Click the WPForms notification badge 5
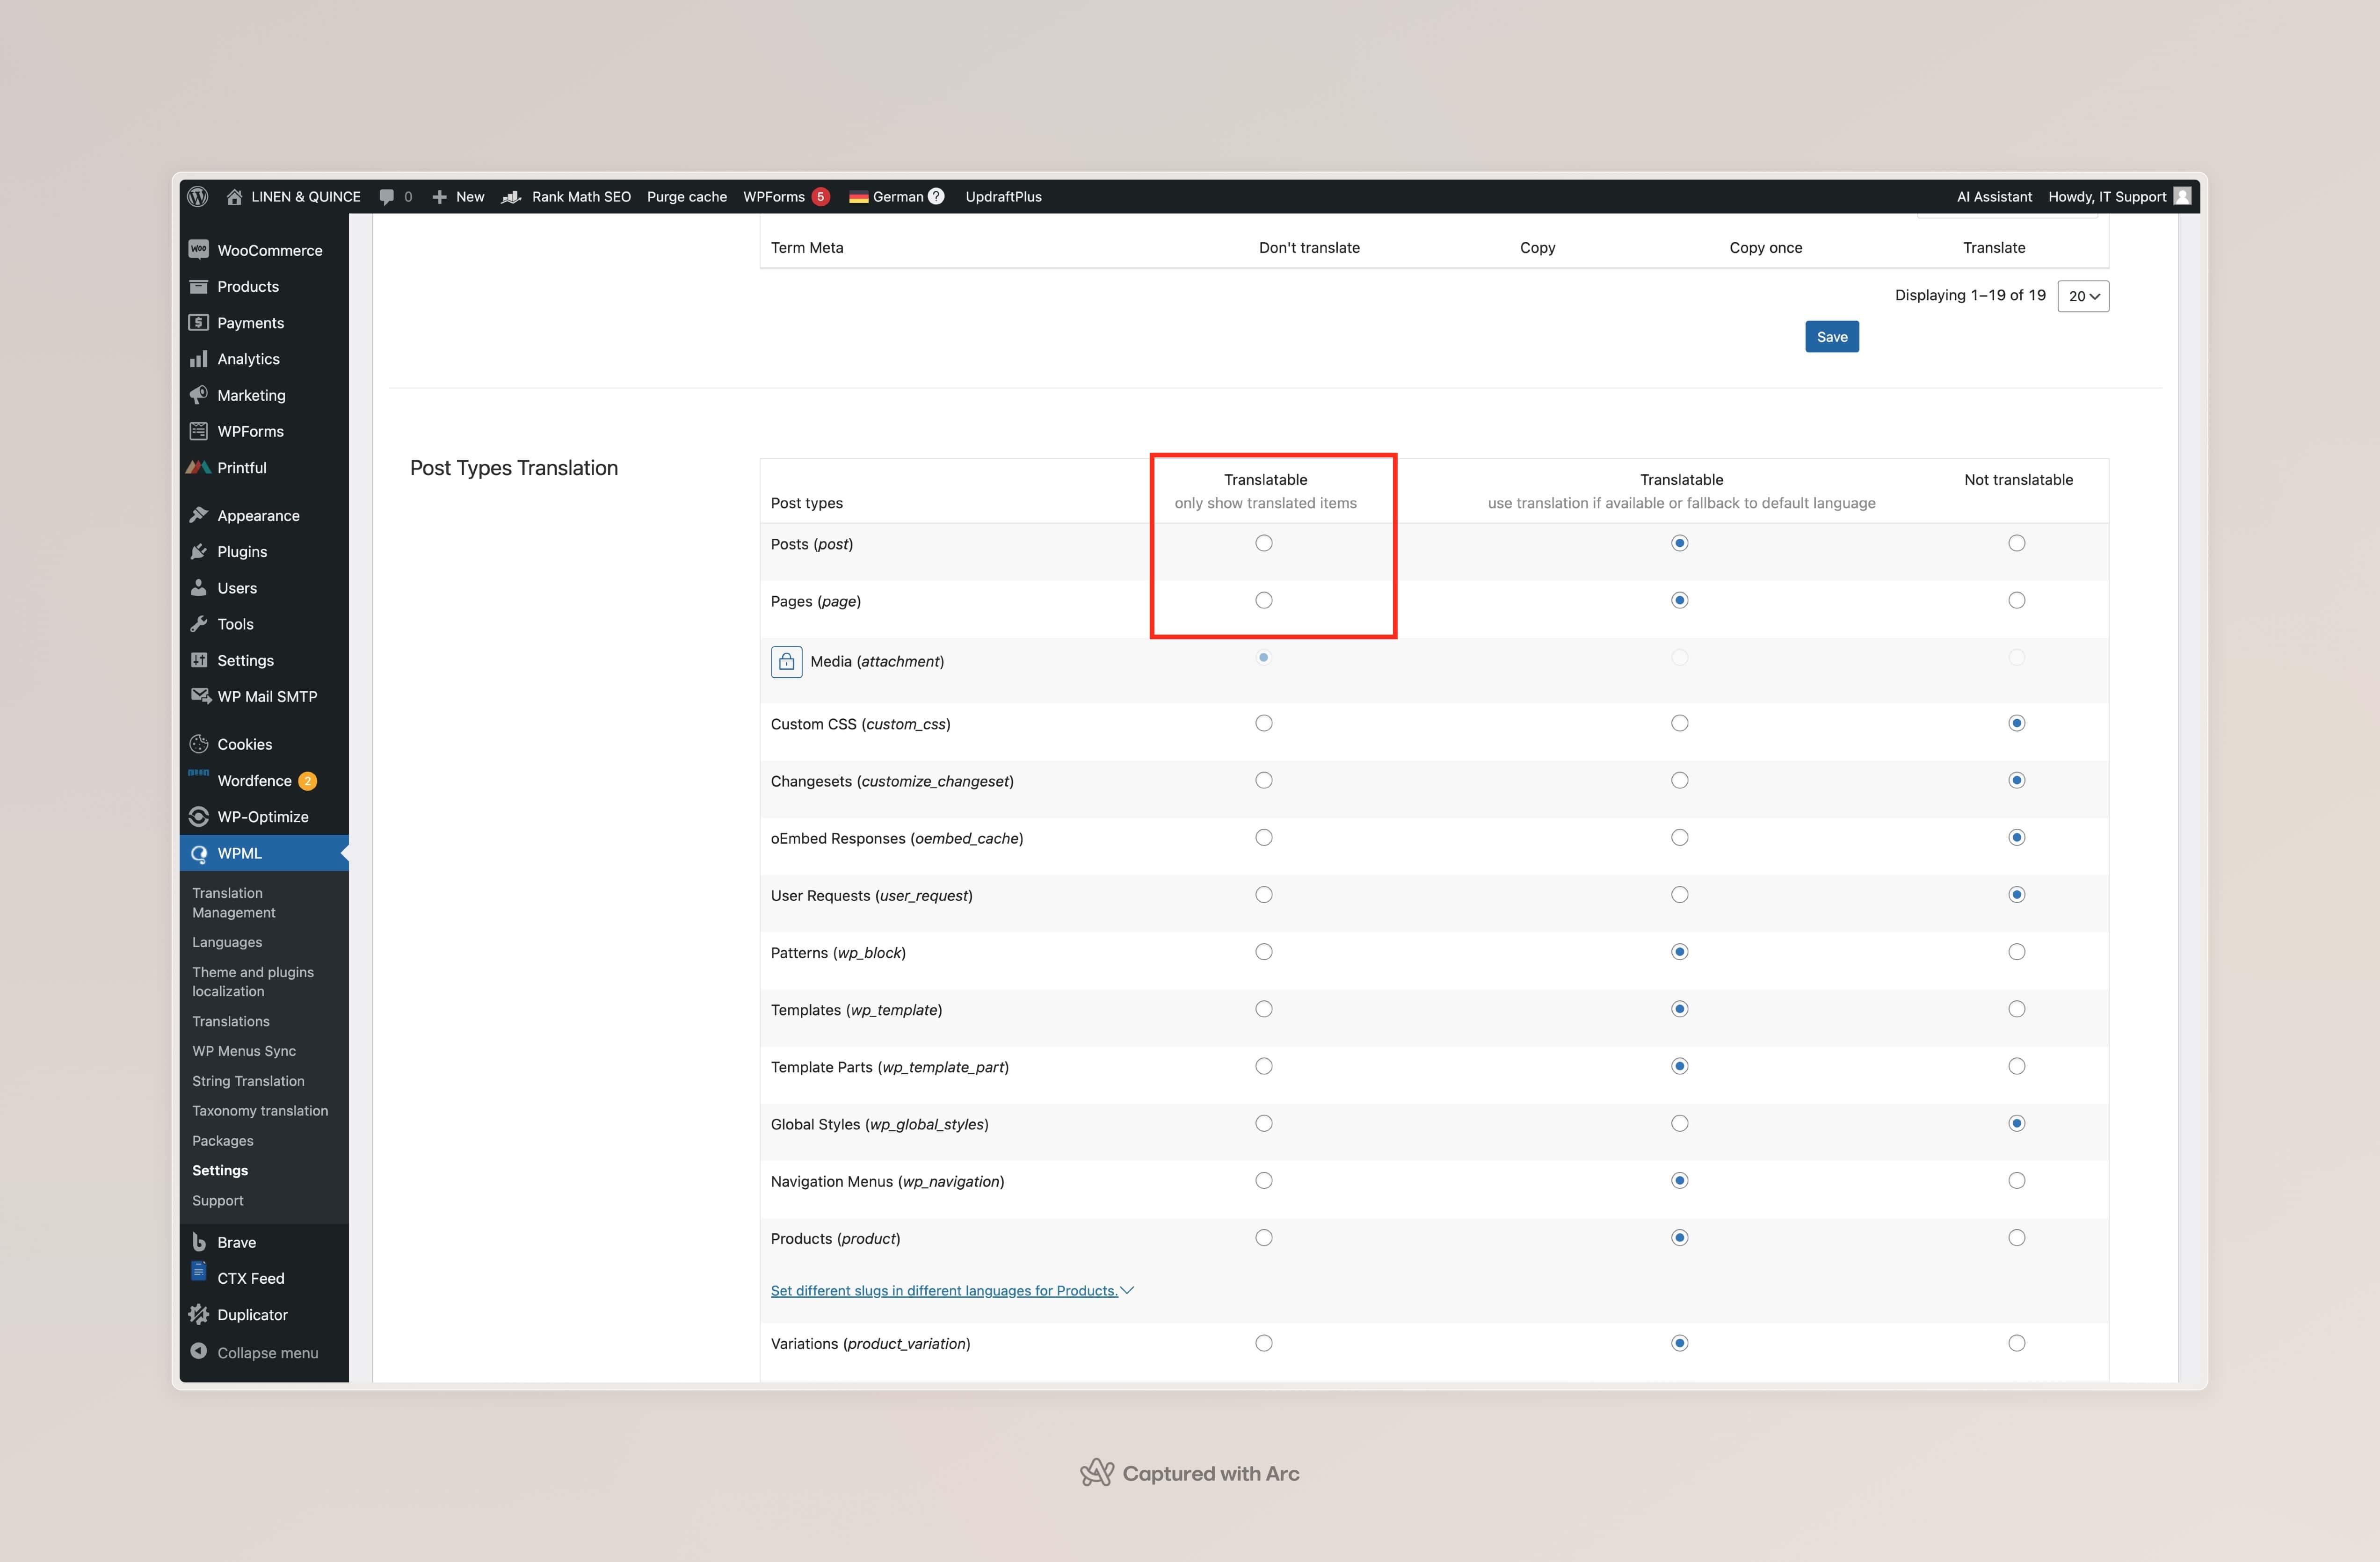 click(820, 196)
